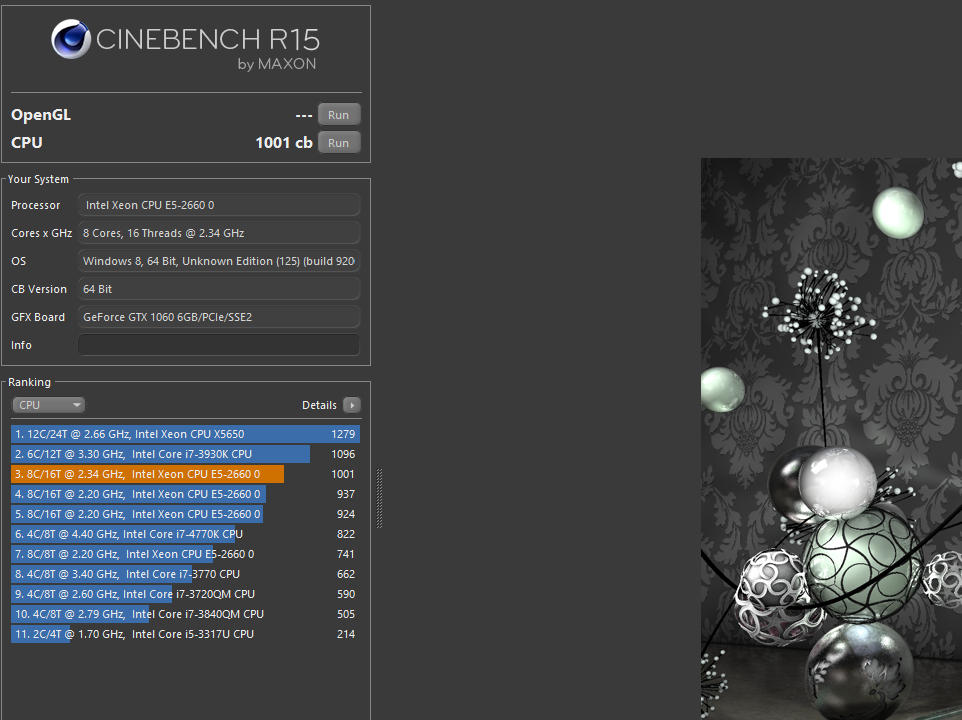
Task: Select ranking row 10 Core i7-3840QM
Action: [x=185, y=615]
